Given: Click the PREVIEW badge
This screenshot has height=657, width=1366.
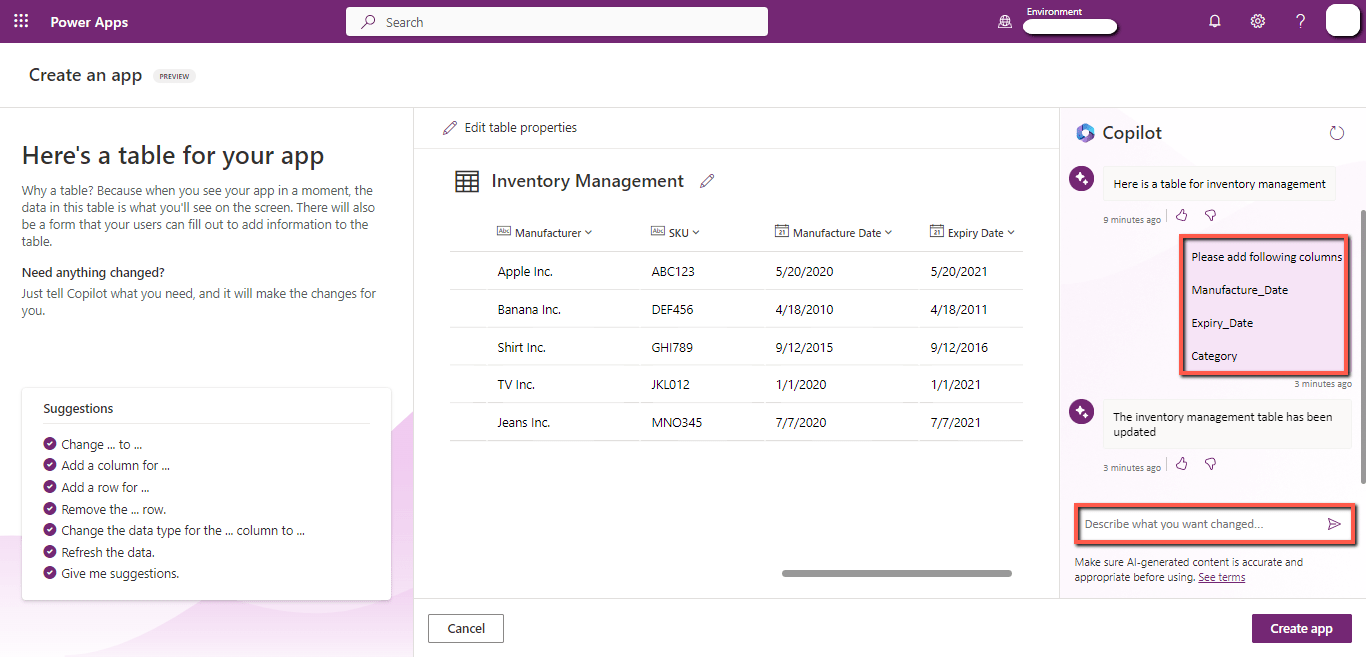Looking at the screenshot, I should click(x=174, y=76).
